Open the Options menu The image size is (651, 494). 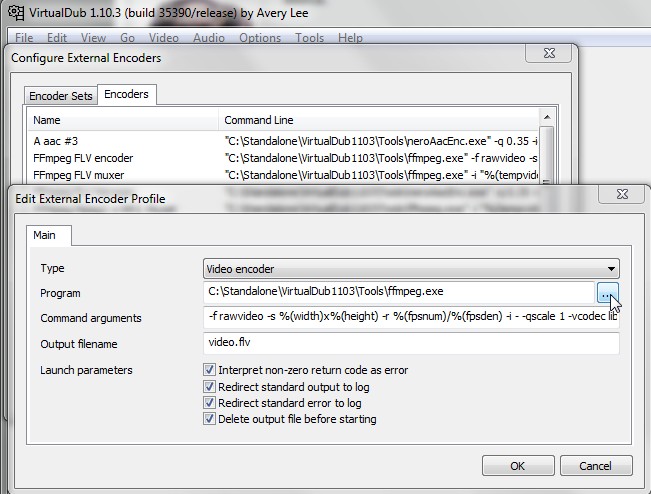(260, 38)
